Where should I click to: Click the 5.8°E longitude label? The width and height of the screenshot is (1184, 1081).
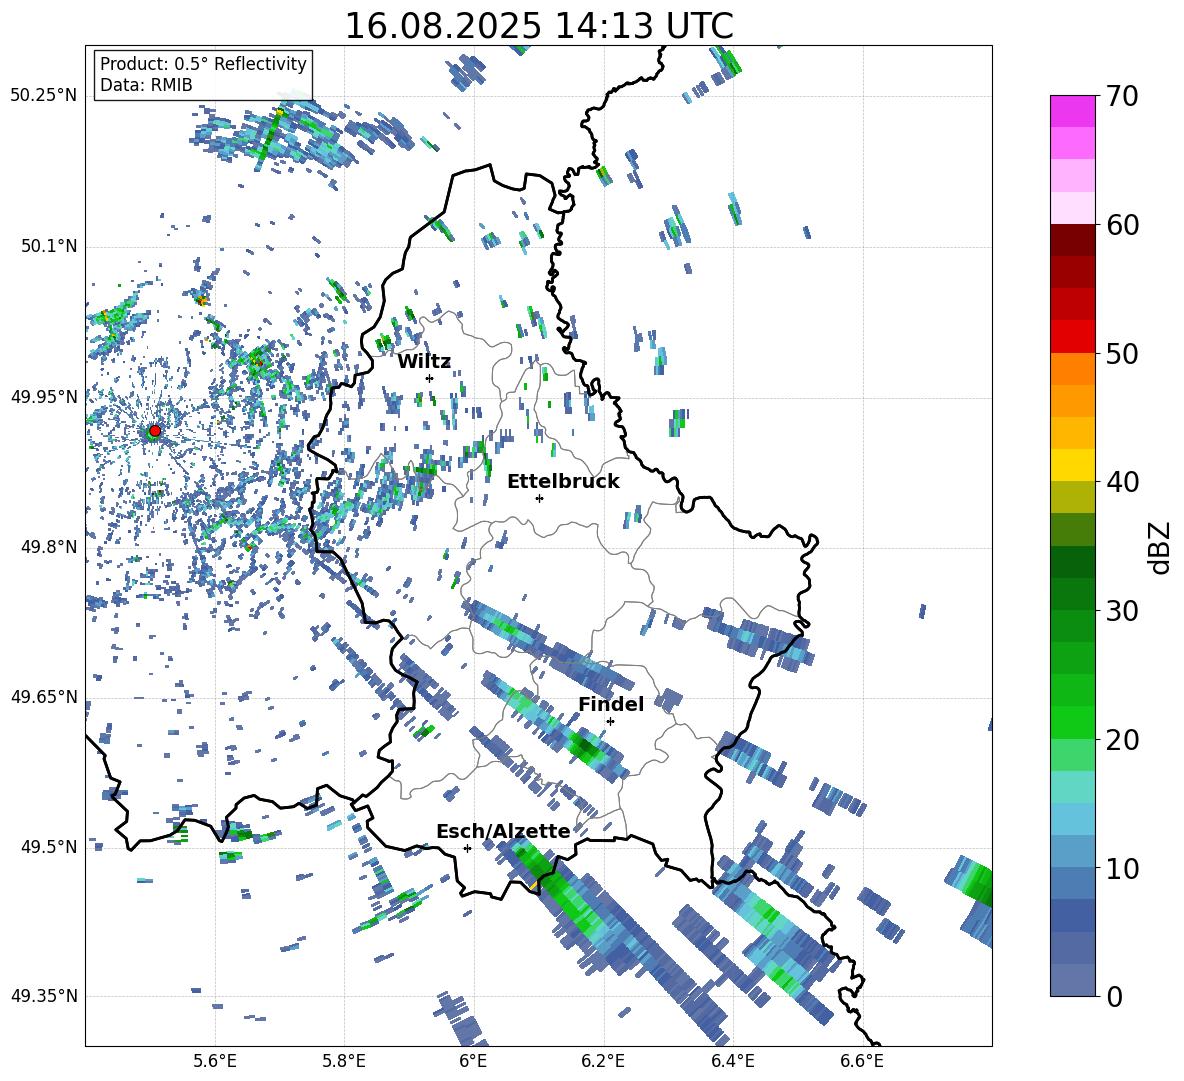click(x=344, y=1061)
